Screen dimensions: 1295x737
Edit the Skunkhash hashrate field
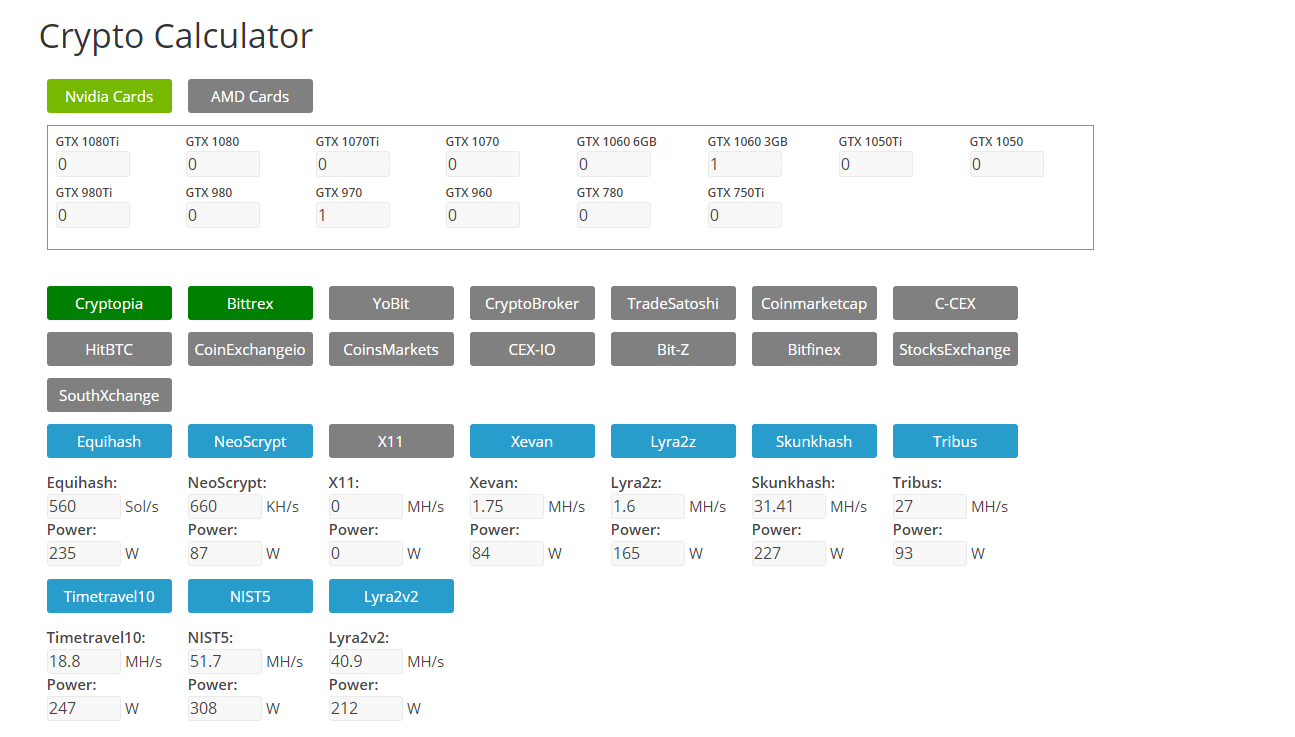789,506
